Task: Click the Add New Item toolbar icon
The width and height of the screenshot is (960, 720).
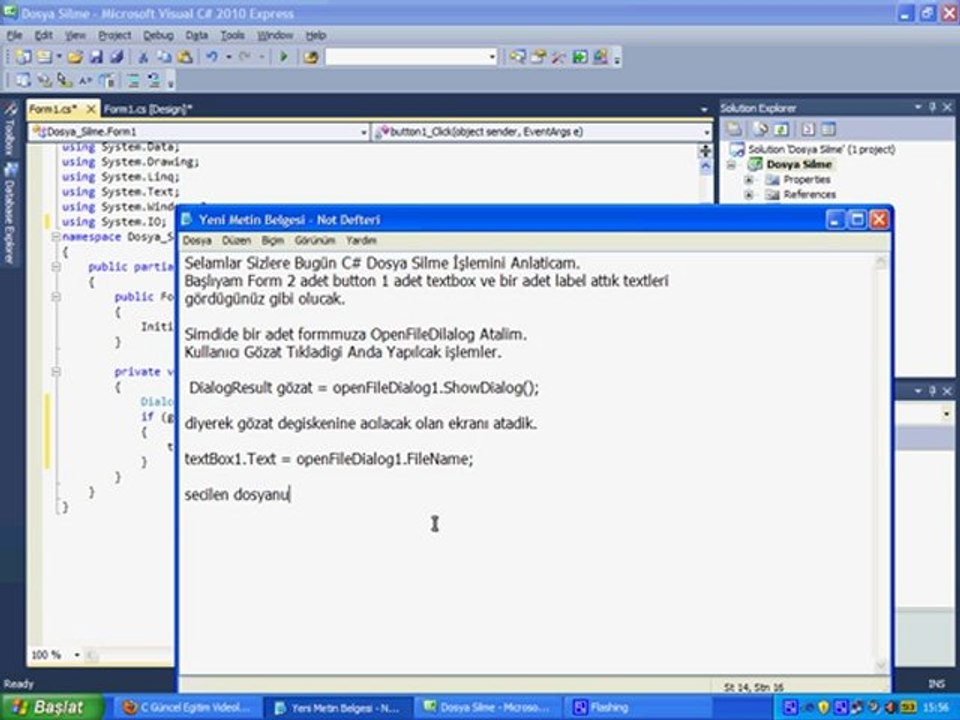Action: coord(44,57)
